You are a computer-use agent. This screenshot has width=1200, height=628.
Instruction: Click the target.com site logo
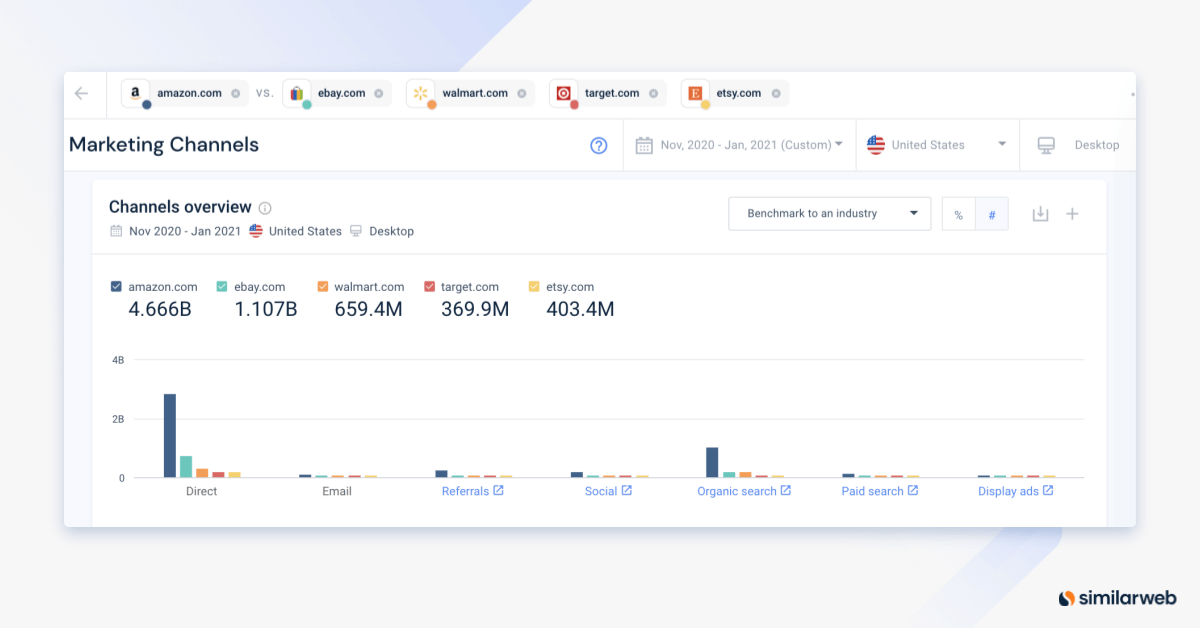click(563, 93)
